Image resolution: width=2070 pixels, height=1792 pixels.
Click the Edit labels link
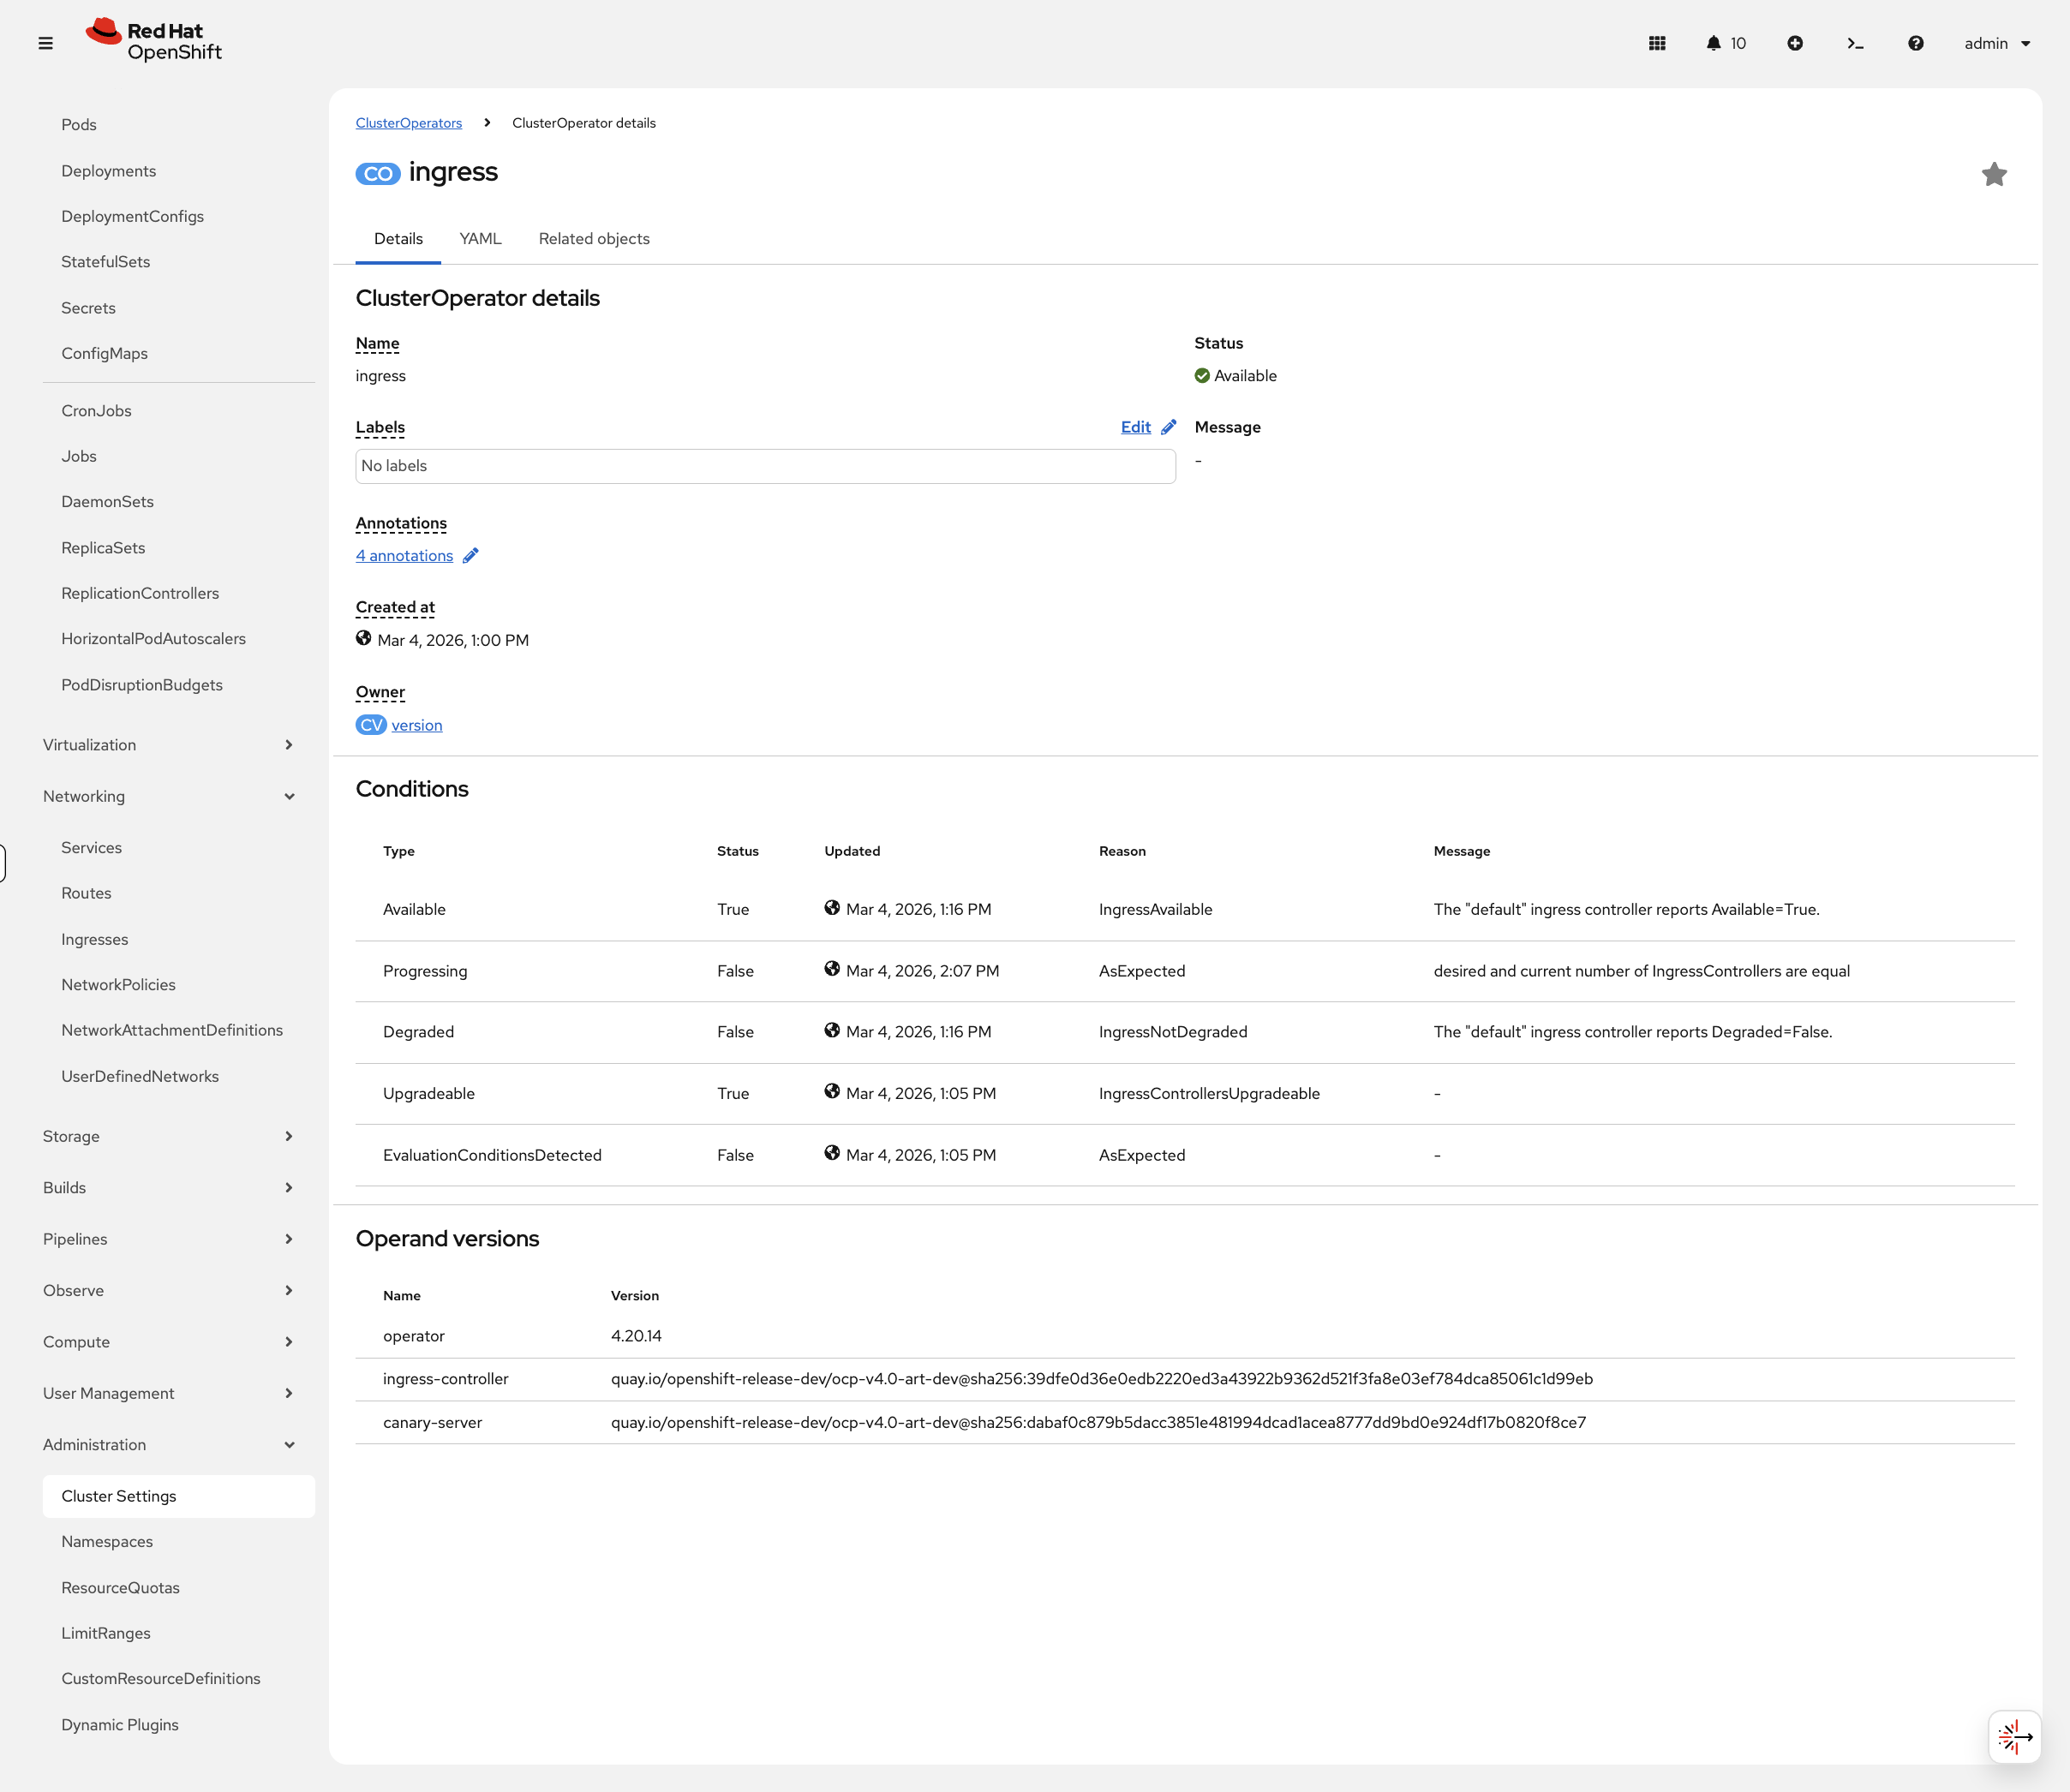click(x=1136, y=427)
